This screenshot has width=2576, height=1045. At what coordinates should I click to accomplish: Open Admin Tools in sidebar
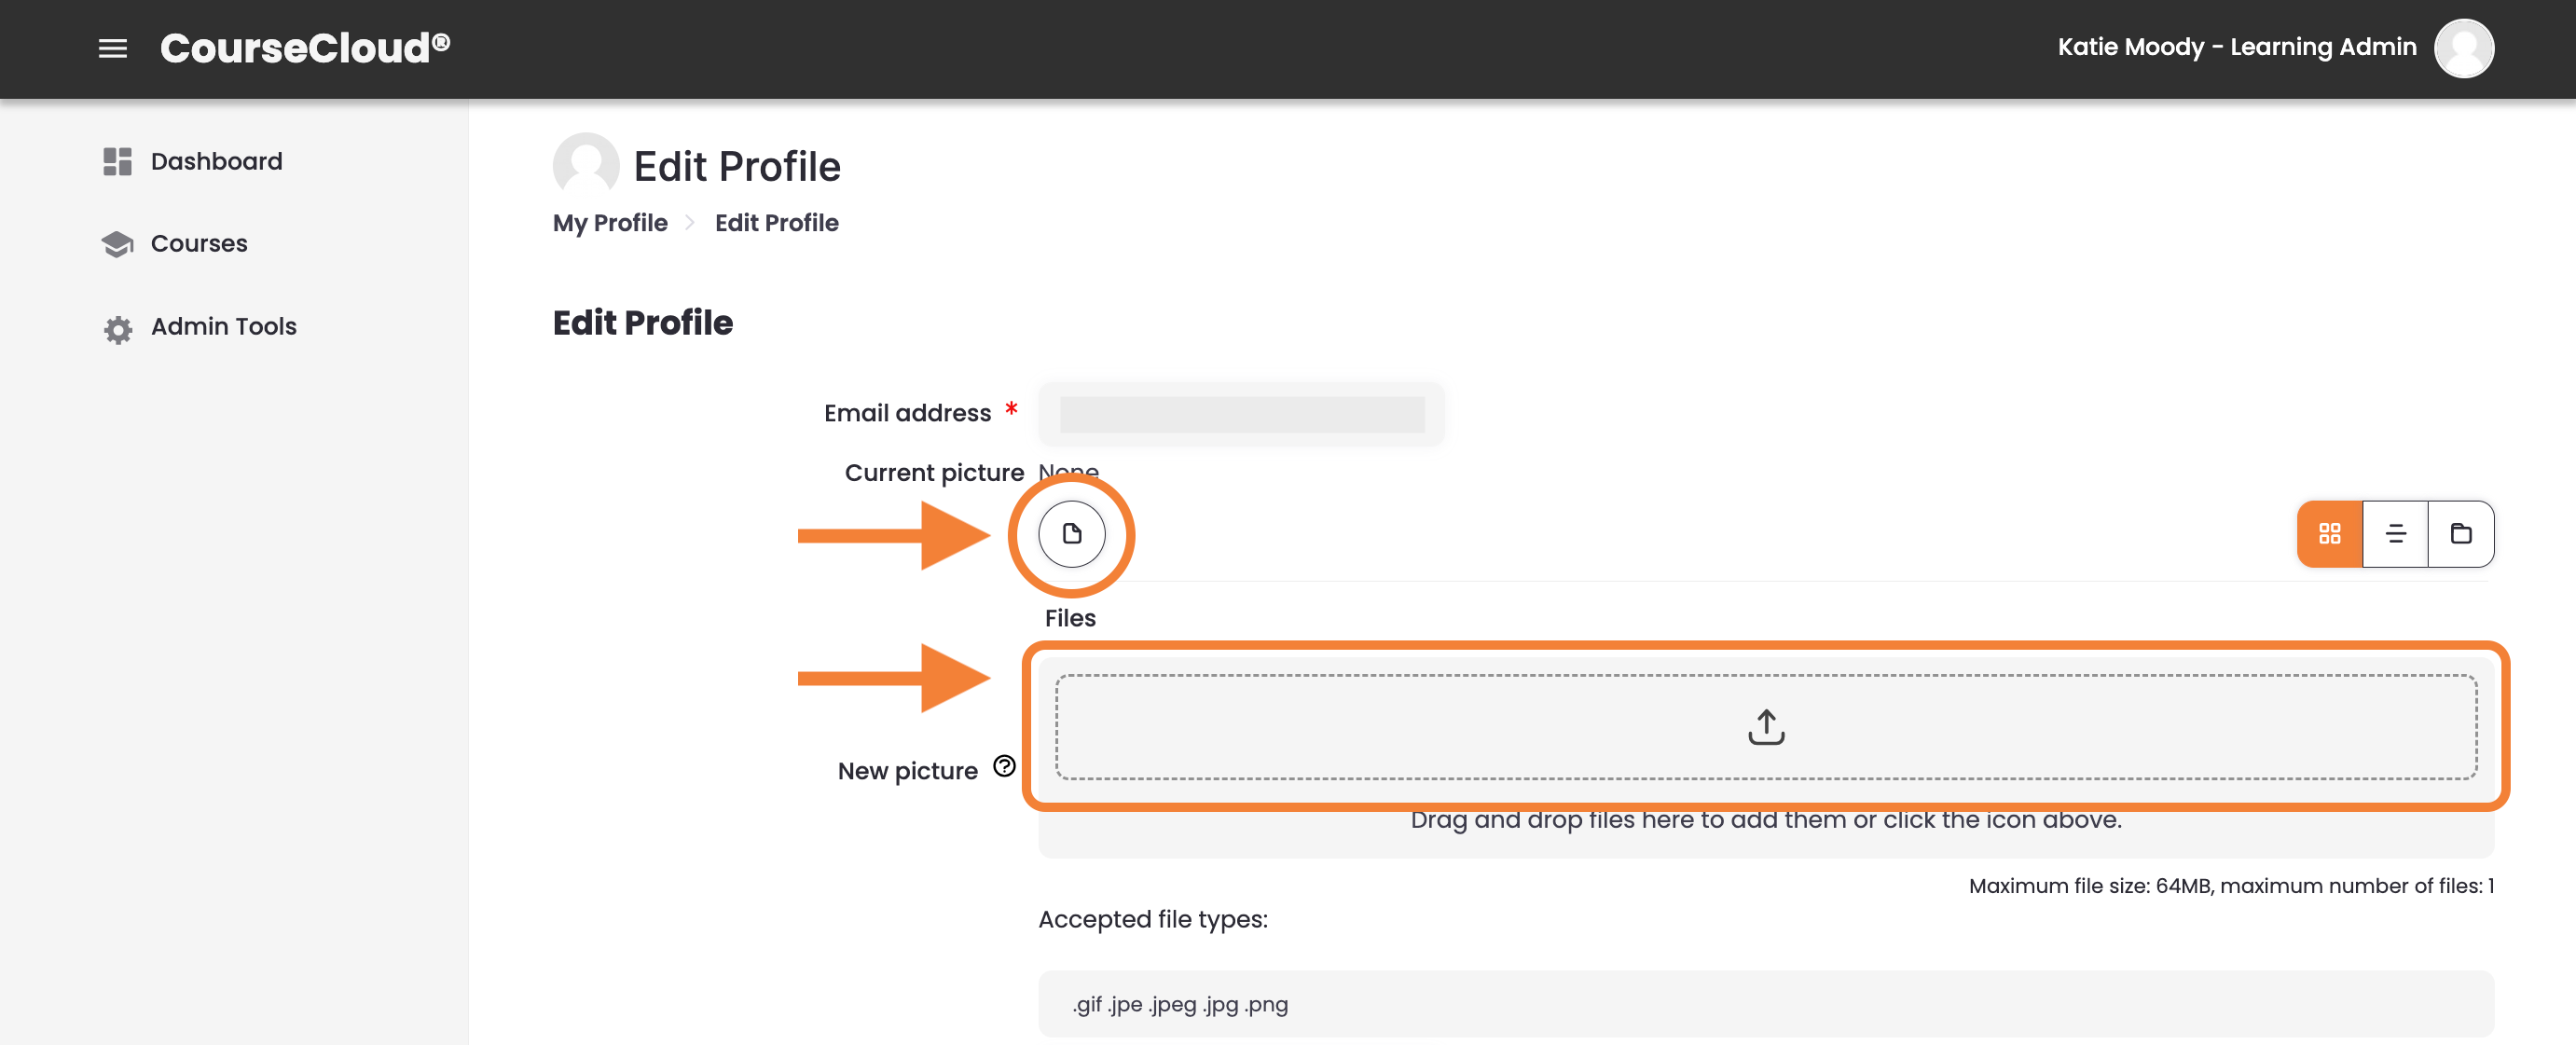click(x=224, y=326)
